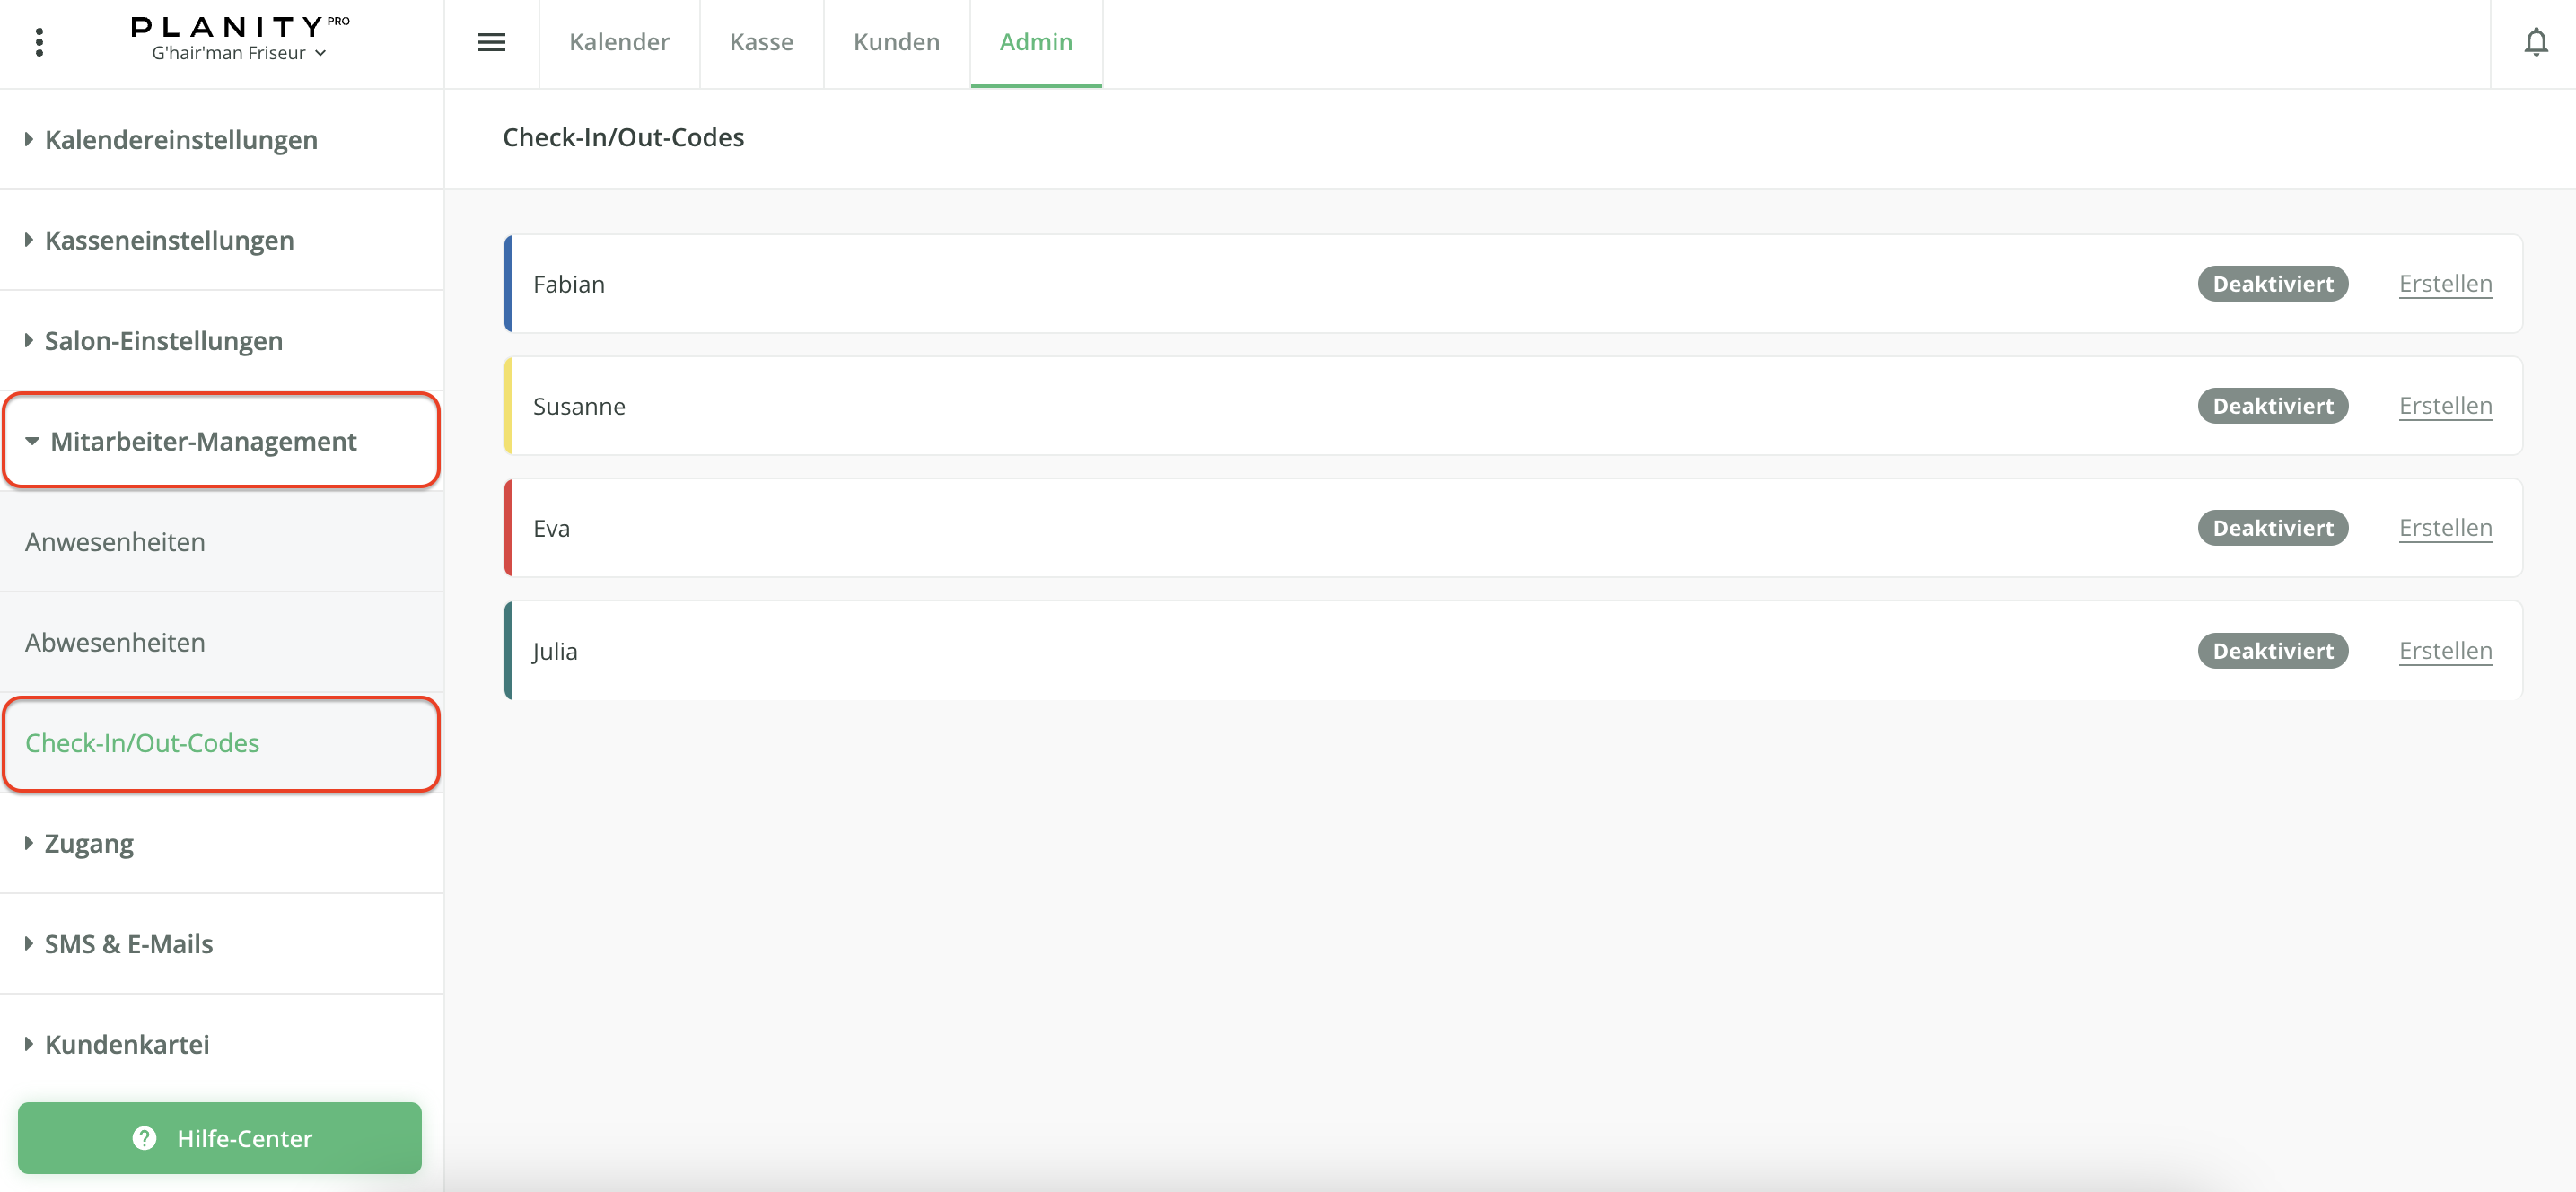Image resolution: width=2576 pixels, height=1192 pixels.
Task: Open the notifications bell
Action: [2535, 42]
